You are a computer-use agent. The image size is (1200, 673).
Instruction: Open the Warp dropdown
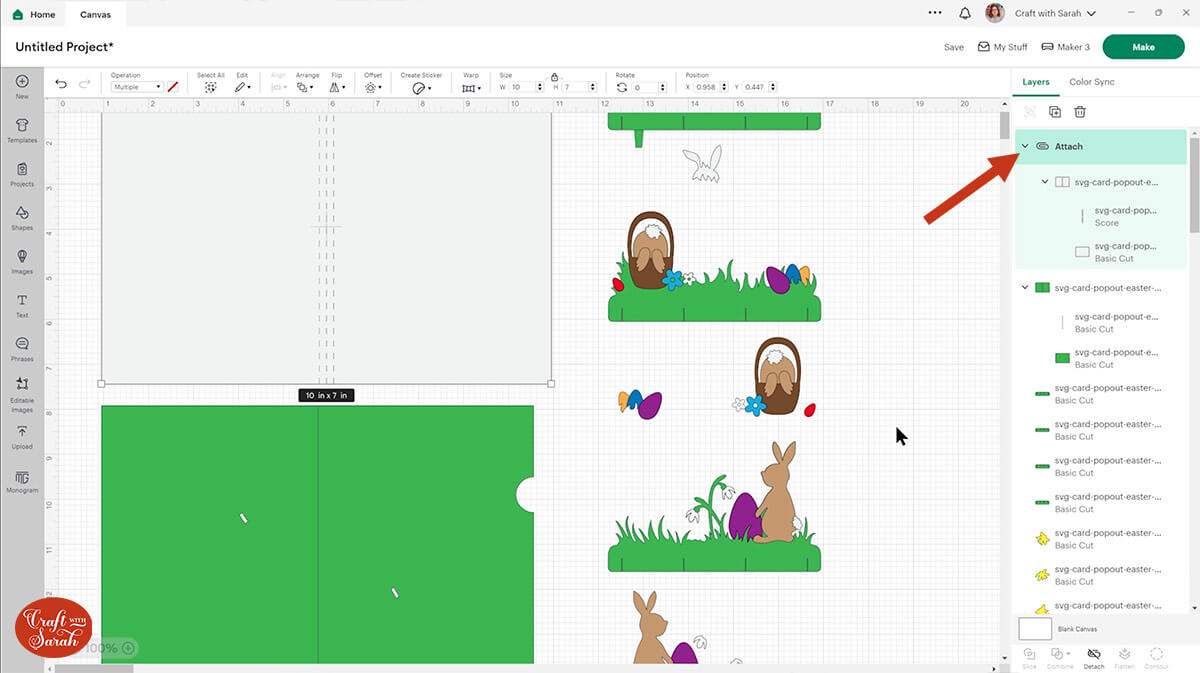[x=471, y=87]
